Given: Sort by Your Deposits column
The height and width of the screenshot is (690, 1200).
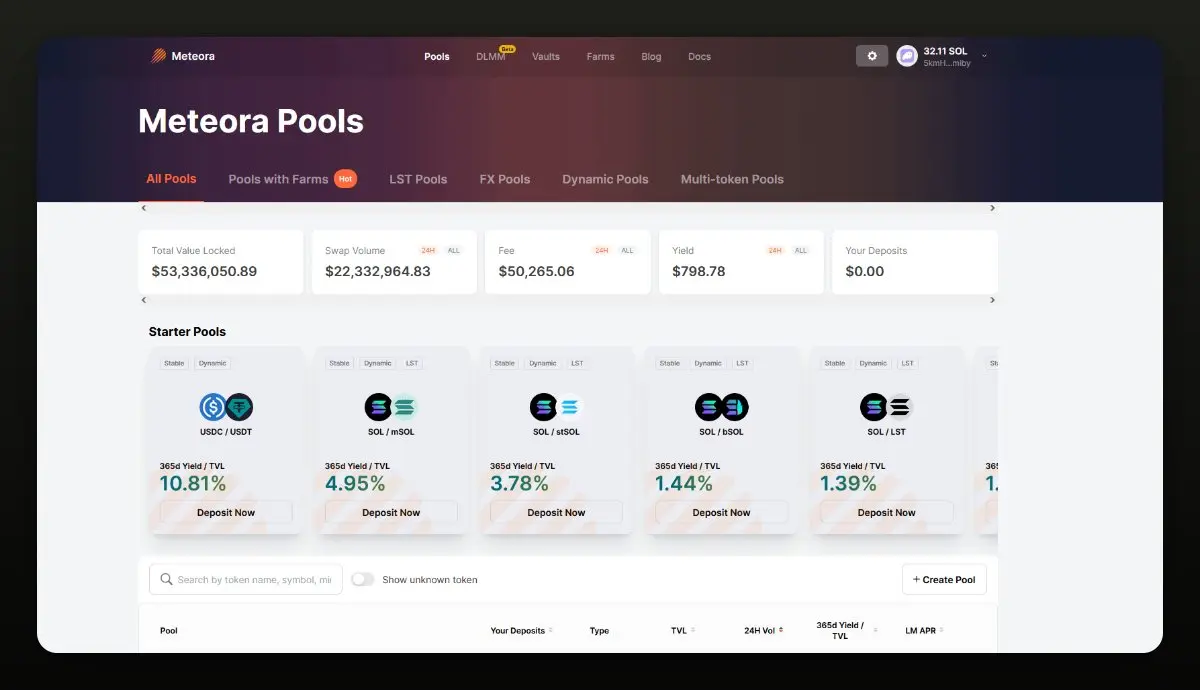Looking at the screenshot, I should click(x=521, y=631).
